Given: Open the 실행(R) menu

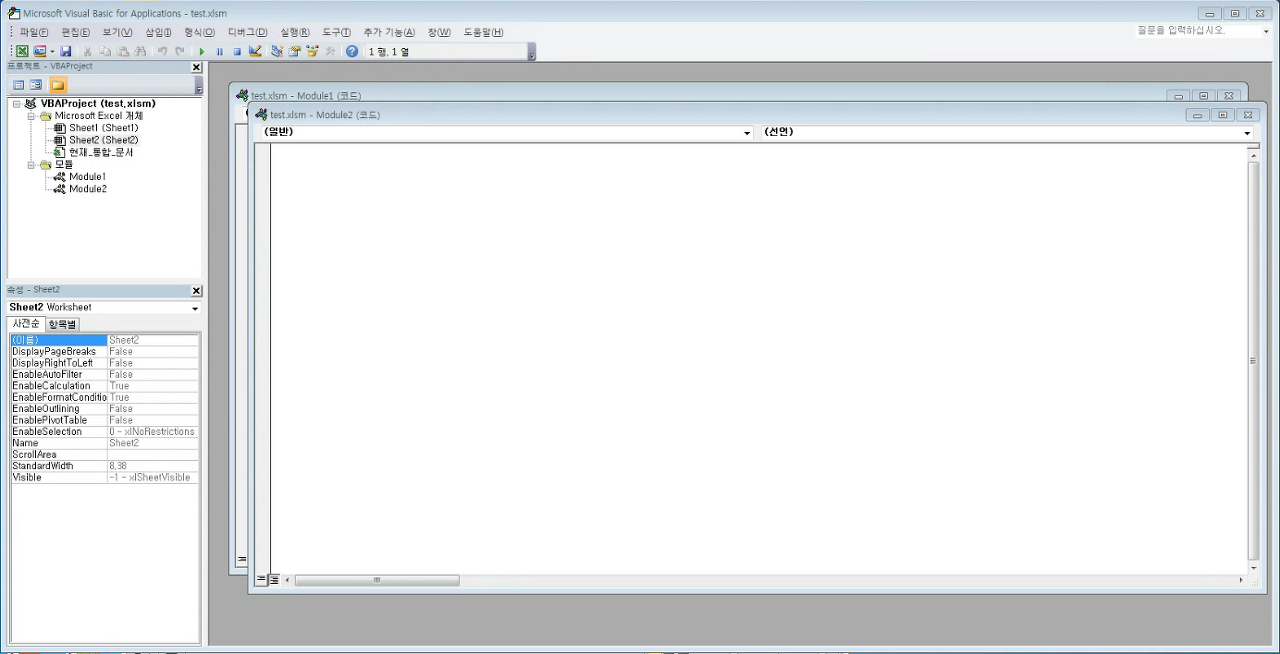Looking at the screenshot, I should [295, 32].
